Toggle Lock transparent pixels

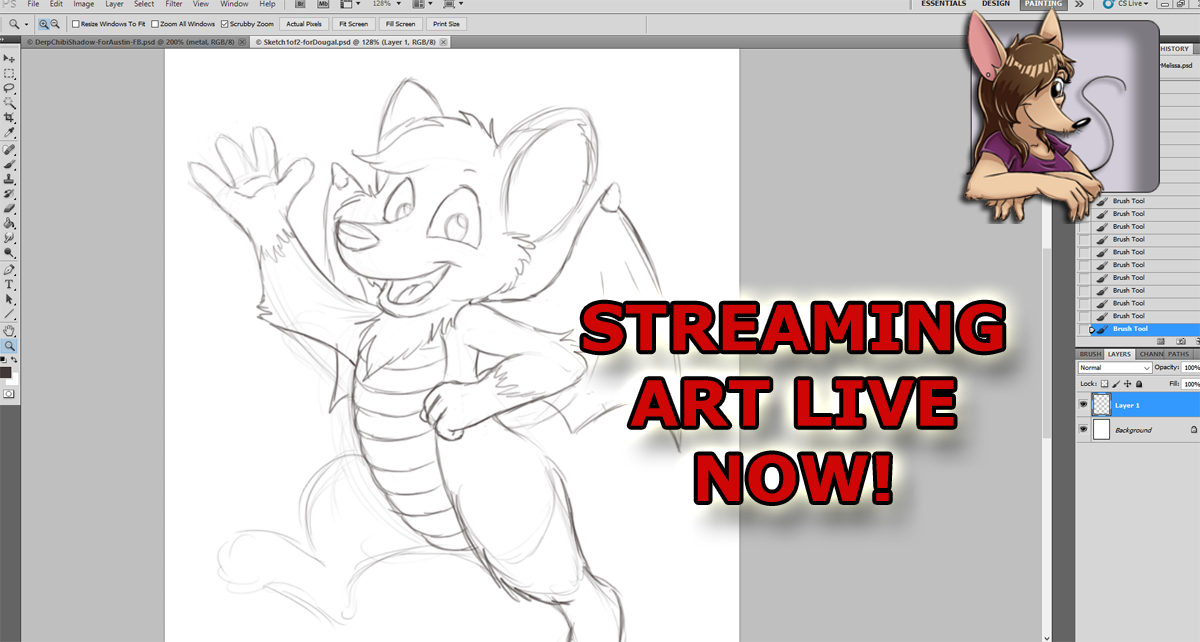[x=1105, y=383]
